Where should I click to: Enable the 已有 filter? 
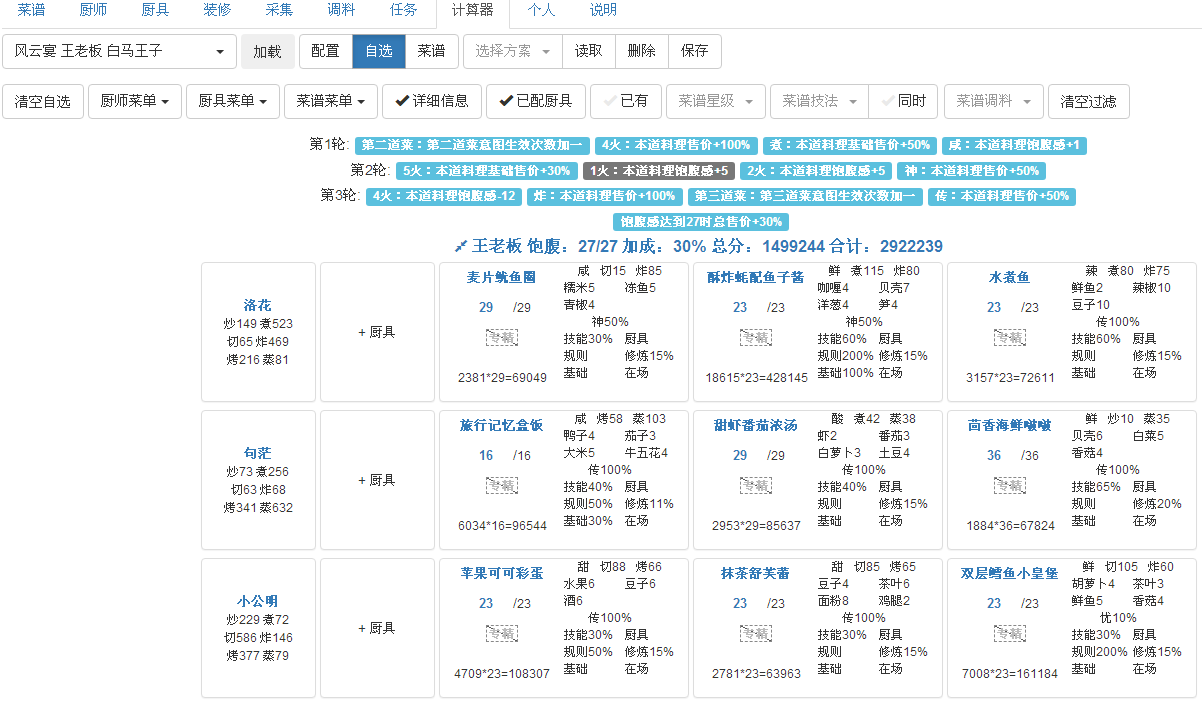[625, 101]
